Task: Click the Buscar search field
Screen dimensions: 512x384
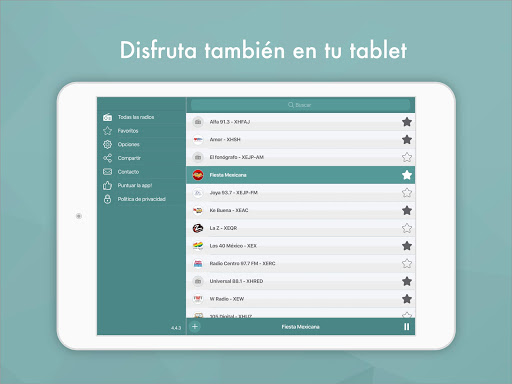Action: point(300,105)
